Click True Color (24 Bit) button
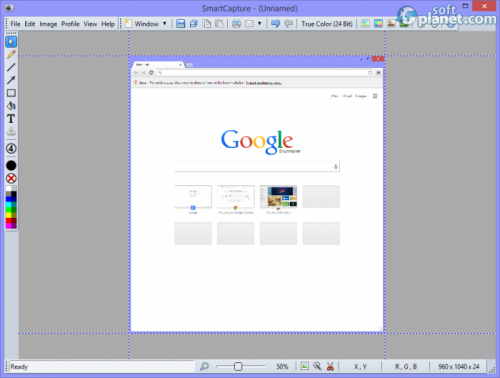The image size is (500, 378). [327, 24]
